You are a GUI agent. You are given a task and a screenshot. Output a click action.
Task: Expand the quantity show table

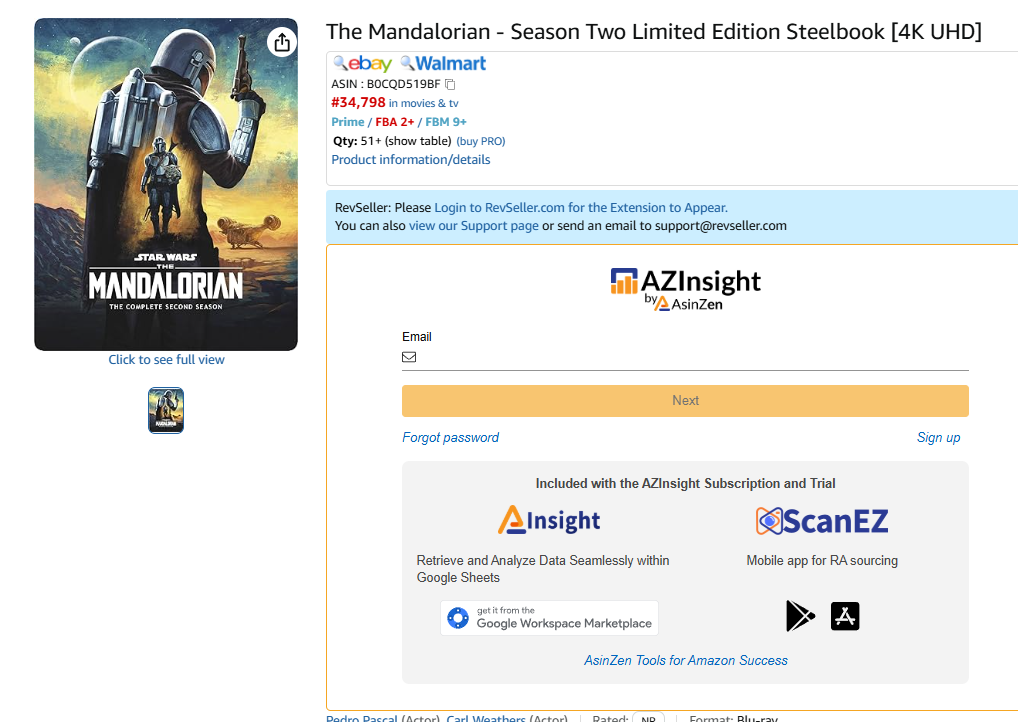(x=418, y=141)
